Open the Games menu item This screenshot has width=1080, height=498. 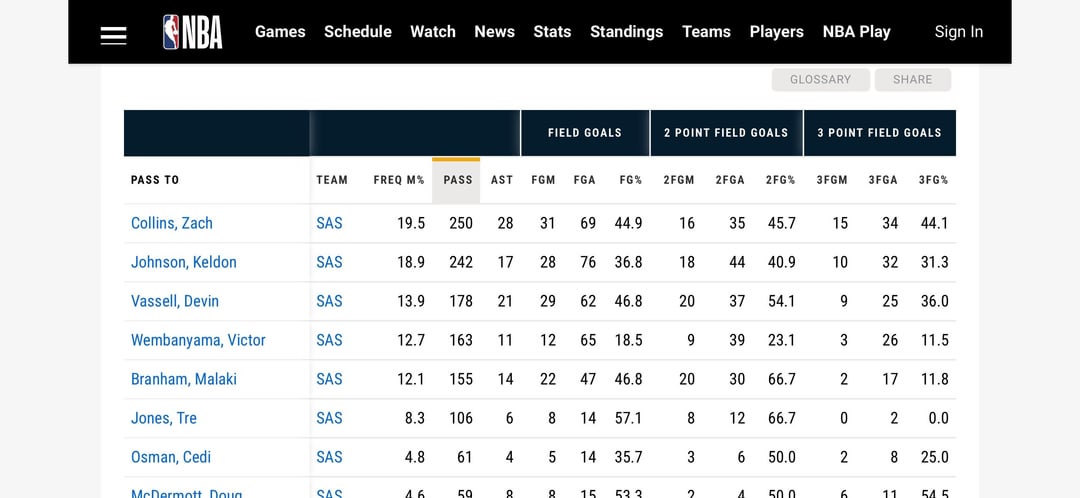(x=280, y=32)
